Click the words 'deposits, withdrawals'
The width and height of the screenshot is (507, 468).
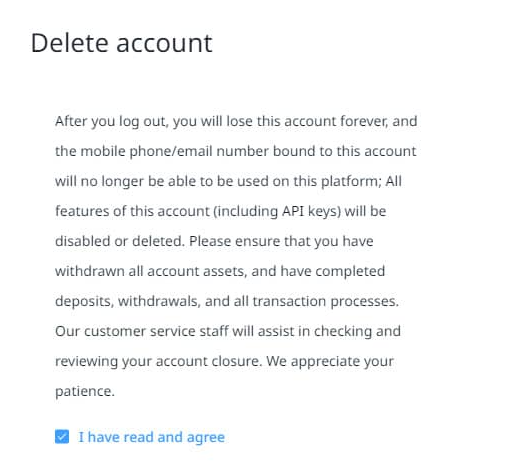[128, 302]
